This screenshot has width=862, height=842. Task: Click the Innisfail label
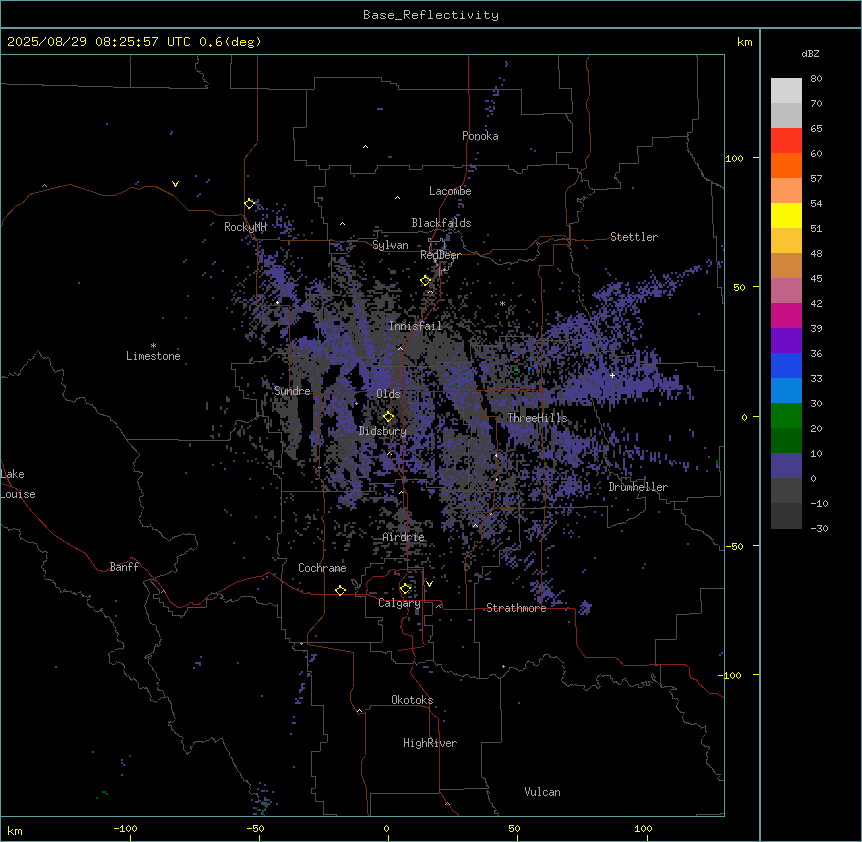(x=415, y=326)
